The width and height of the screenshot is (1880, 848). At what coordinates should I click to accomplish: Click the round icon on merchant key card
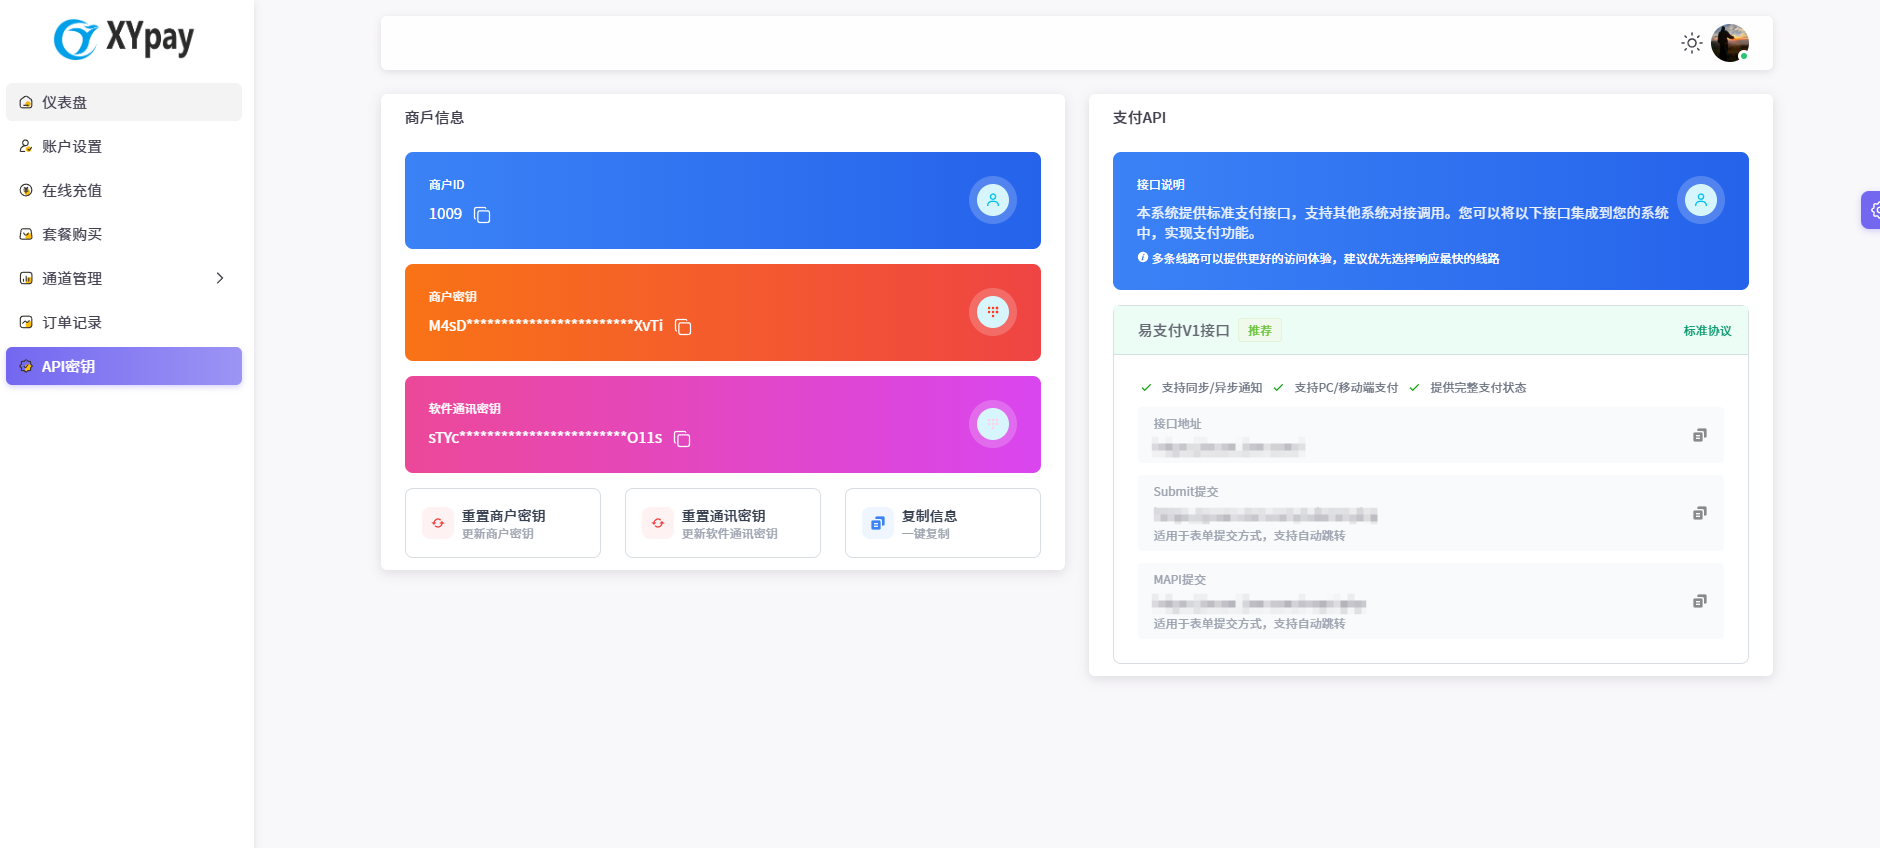992,312
